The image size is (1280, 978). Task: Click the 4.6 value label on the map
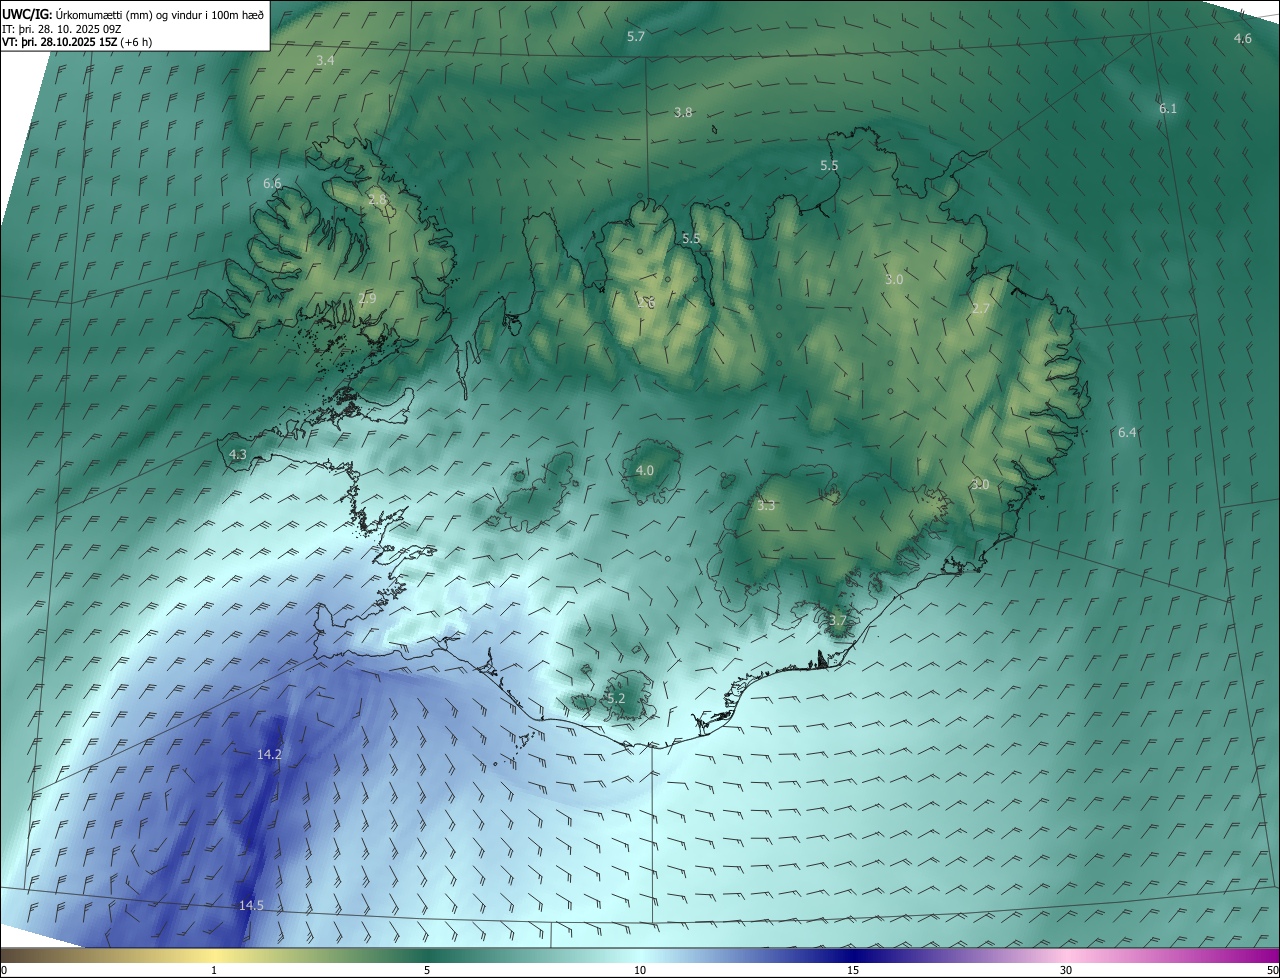pos(1242,38)
